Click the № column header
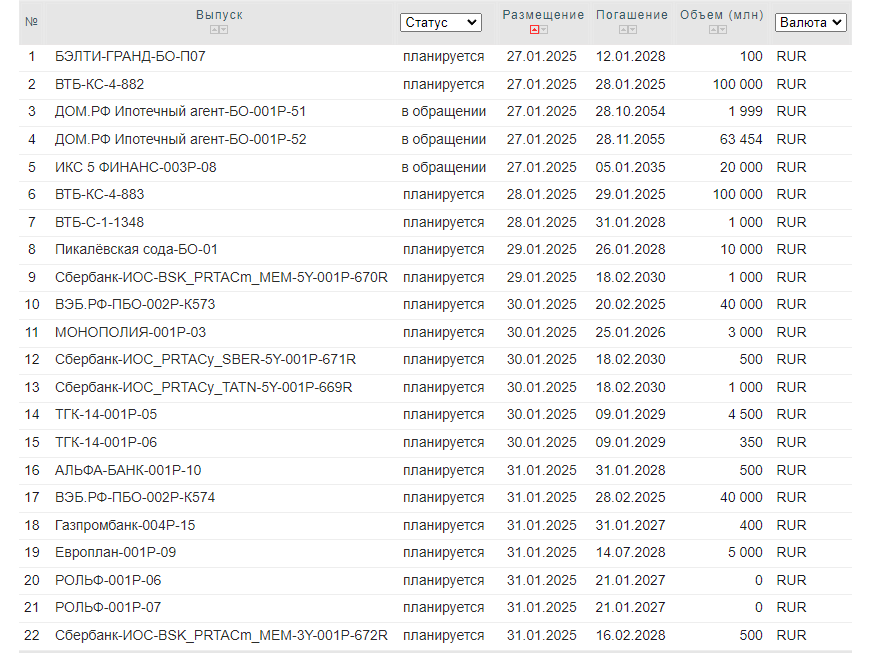Image resolution: width=893 pixels, height=664 pixels. [x=31, y=22]
